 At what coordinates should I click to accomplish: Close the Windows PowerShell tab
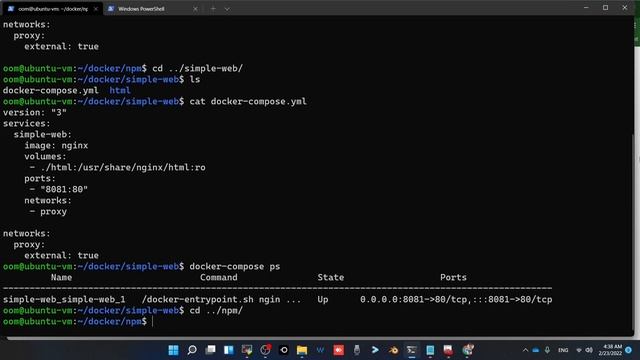195,9
